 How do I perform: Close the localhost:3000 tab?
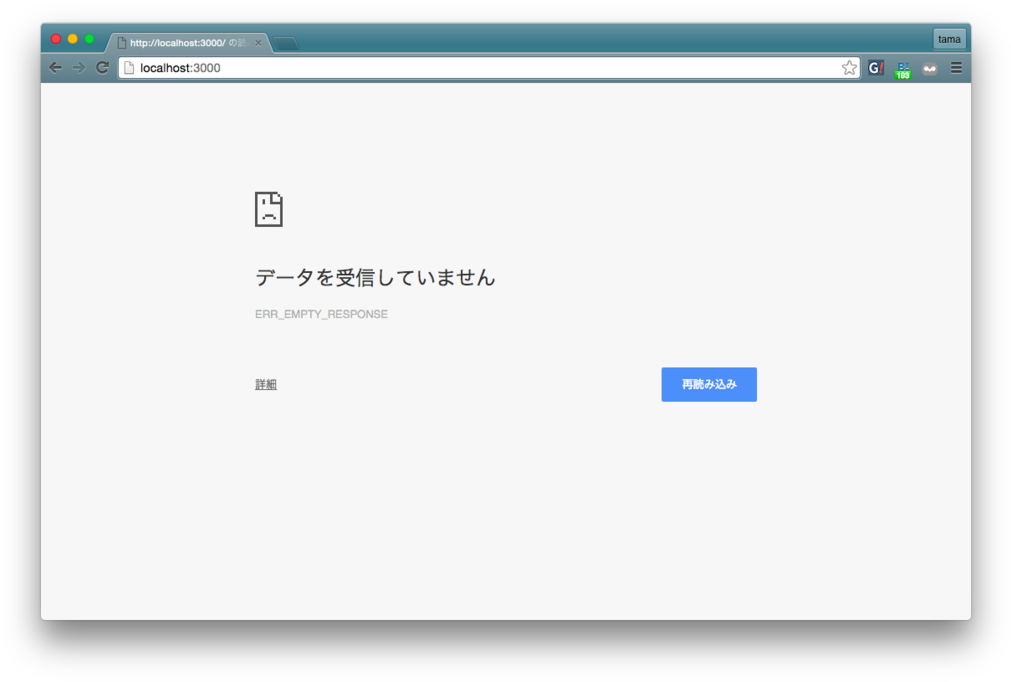tap(258, 42)
